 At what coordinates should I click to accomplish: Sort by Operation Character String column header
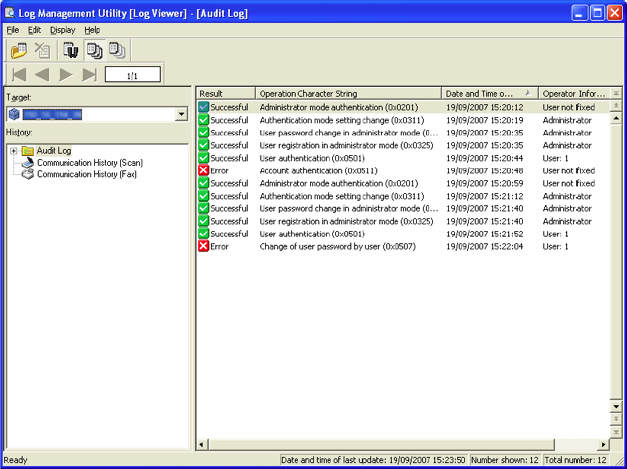348,94
